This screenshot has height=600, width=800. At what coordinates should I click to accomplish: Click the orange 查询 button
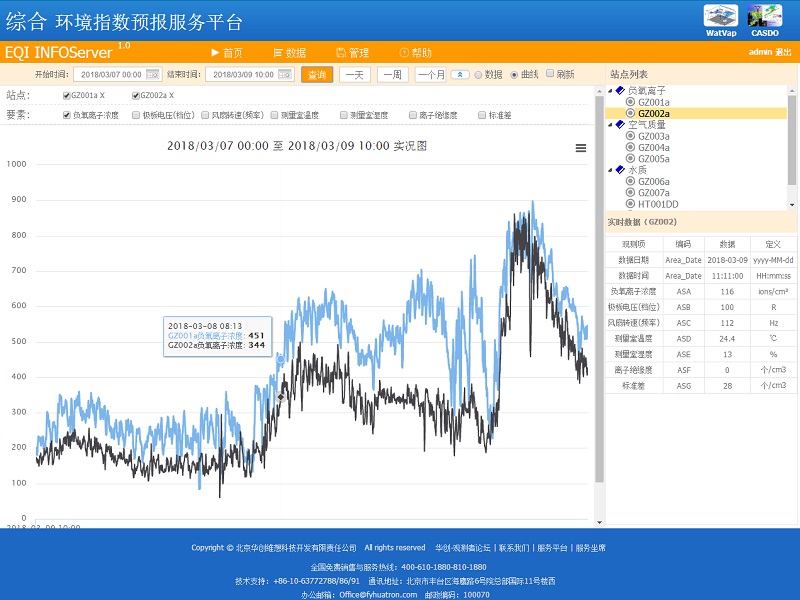317,74
